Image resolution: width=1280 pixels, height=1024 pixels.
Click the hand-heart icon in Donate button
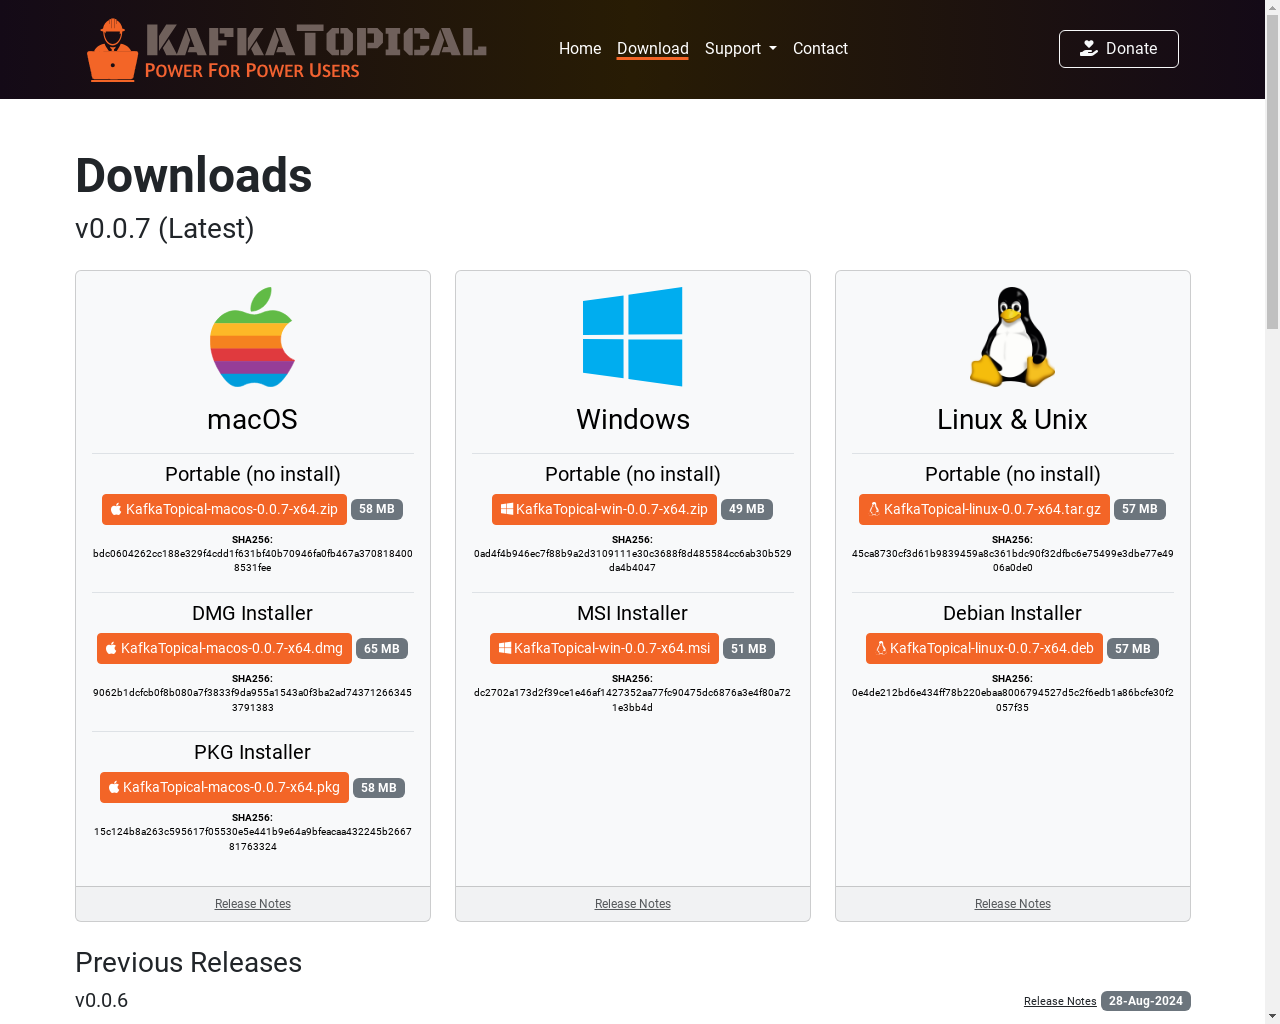click(1089, 48)
